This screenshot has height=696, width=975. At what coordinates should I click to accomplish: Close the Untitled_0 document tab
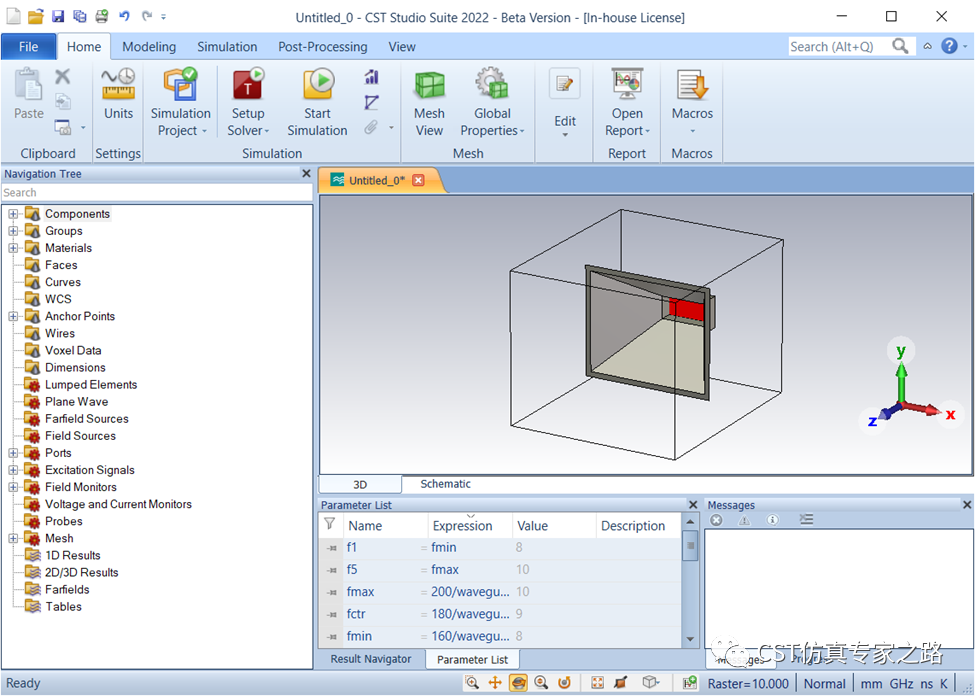[418, 180]
